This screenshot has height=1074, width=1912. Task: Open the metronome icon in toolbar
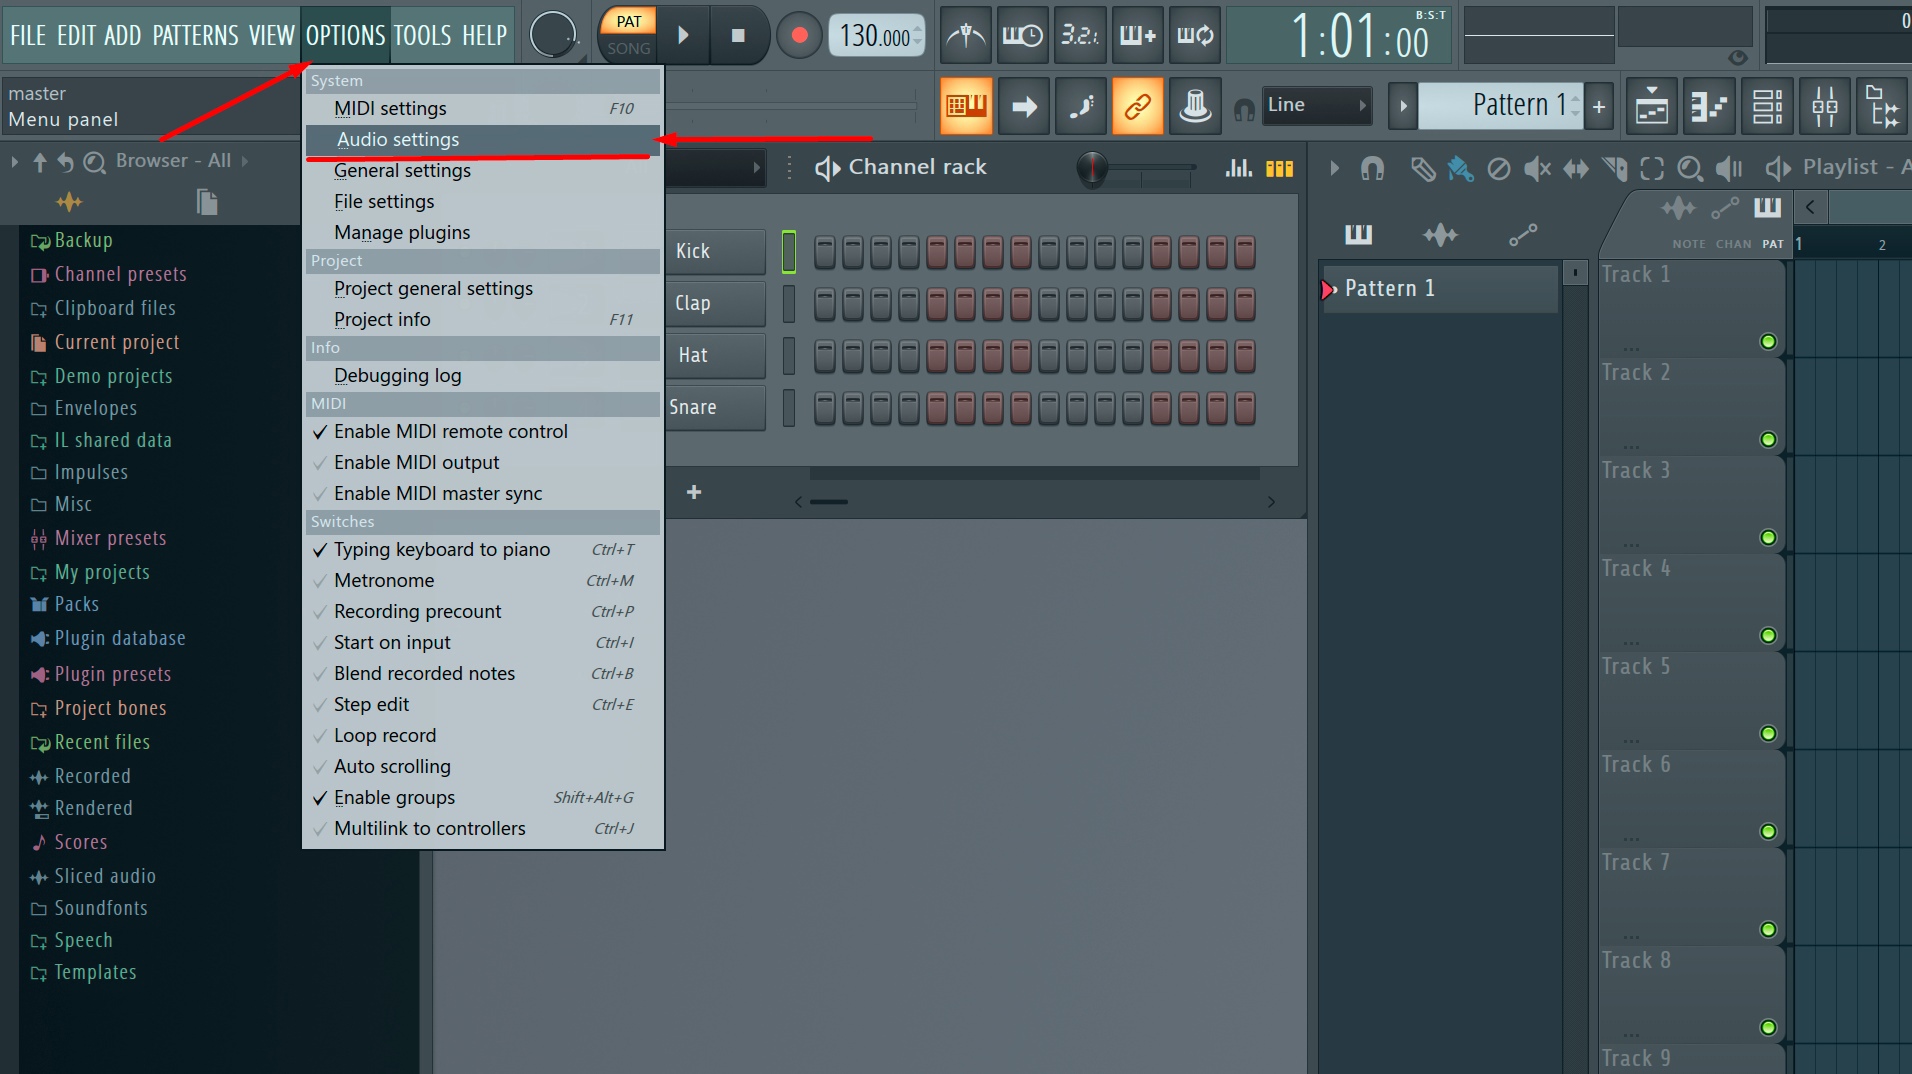tap(966, 36)
